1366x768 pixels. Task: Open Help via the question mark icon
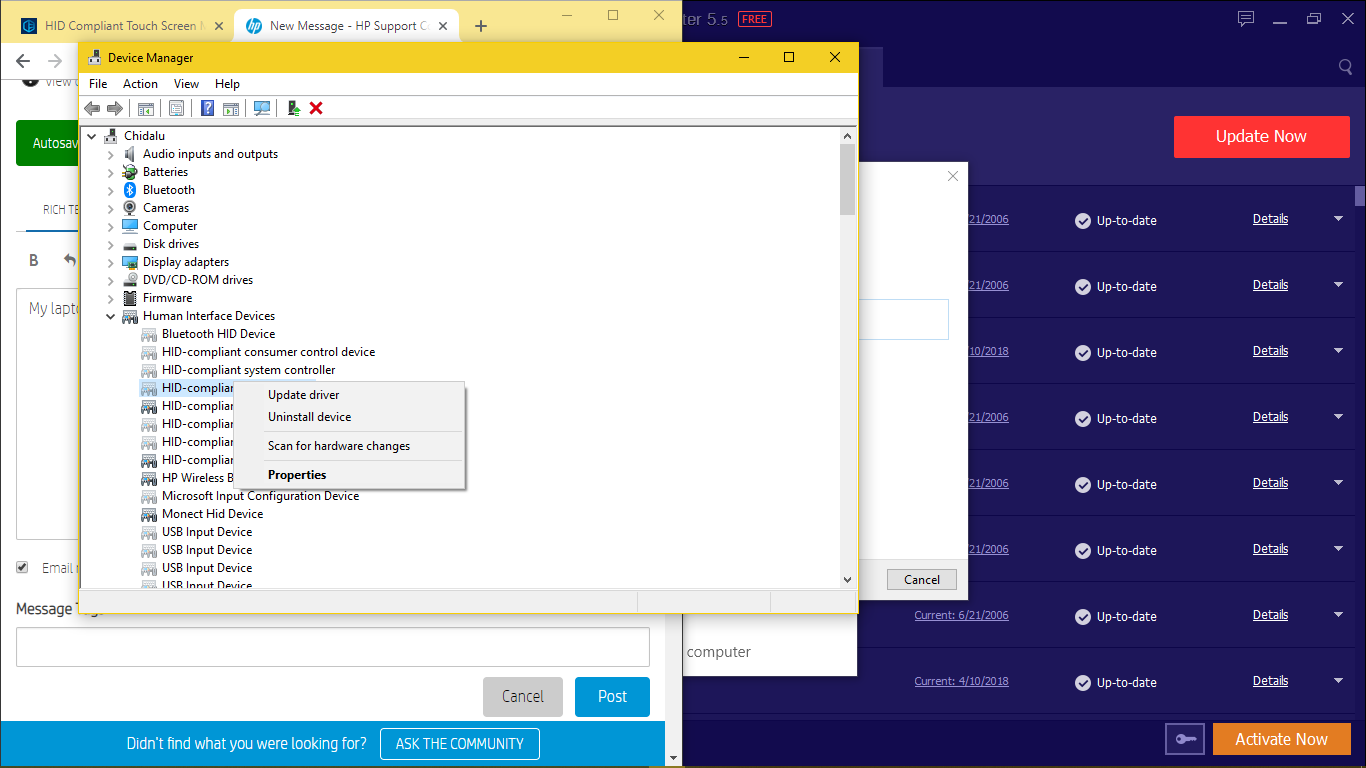(207, 108)
